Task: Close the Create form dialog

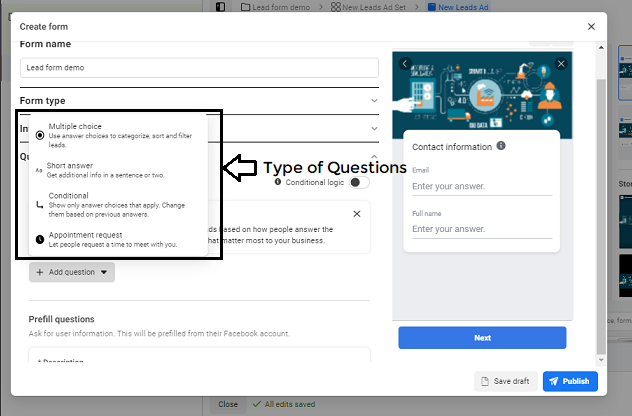Action: [591, 27]
